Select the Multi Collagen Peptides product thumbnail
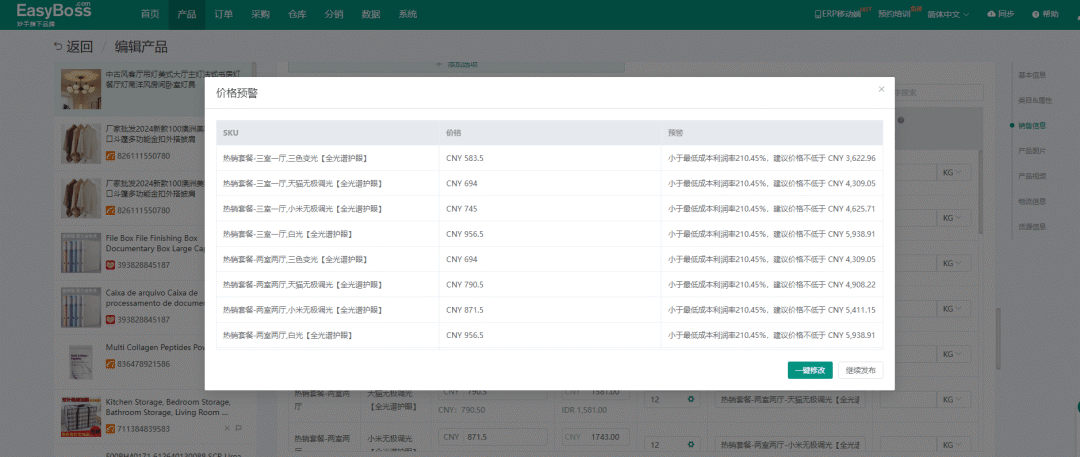The width and height of the screenshot is (1080, 457). pos(81,361)
